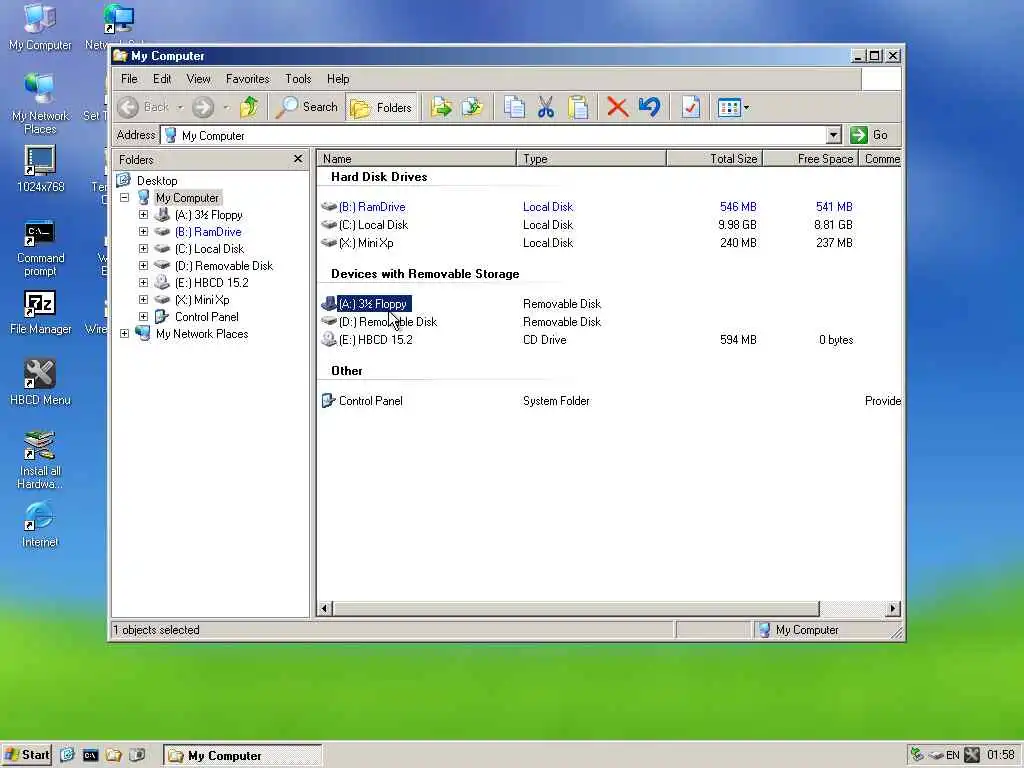
Task: Expand Control Panel tree node
Action: click(x=143, y=316)
